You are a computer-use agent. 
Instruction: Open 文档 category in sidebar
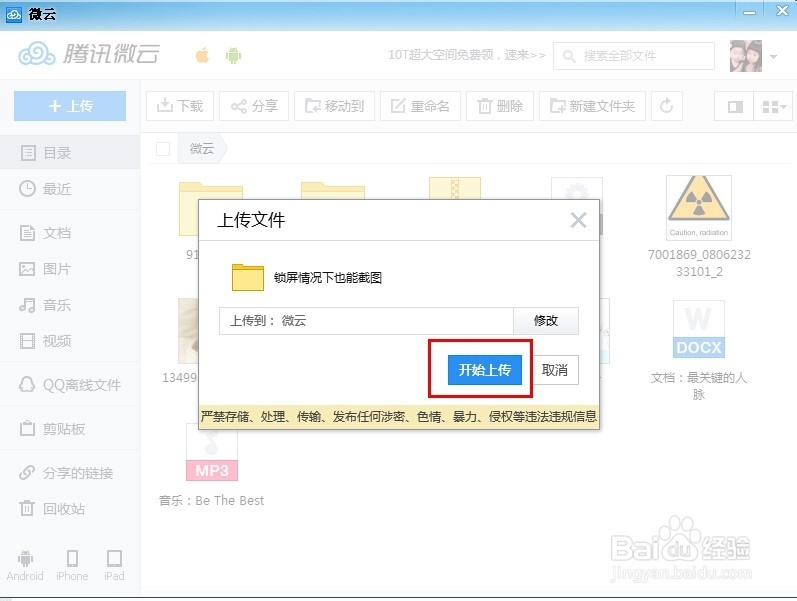point(70,233)
